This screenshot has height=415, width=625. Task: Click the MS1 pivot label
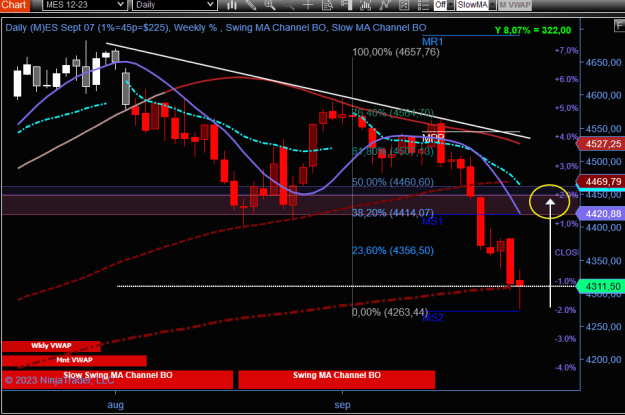pyautogui.click(x=432, y=221)
